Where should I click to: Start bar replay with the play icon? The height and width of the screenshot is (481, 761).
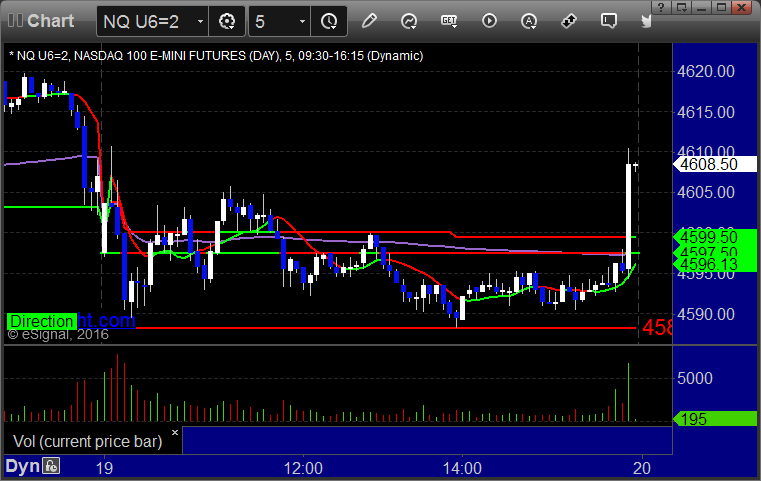pyautogui.click(x=489, y=21)
